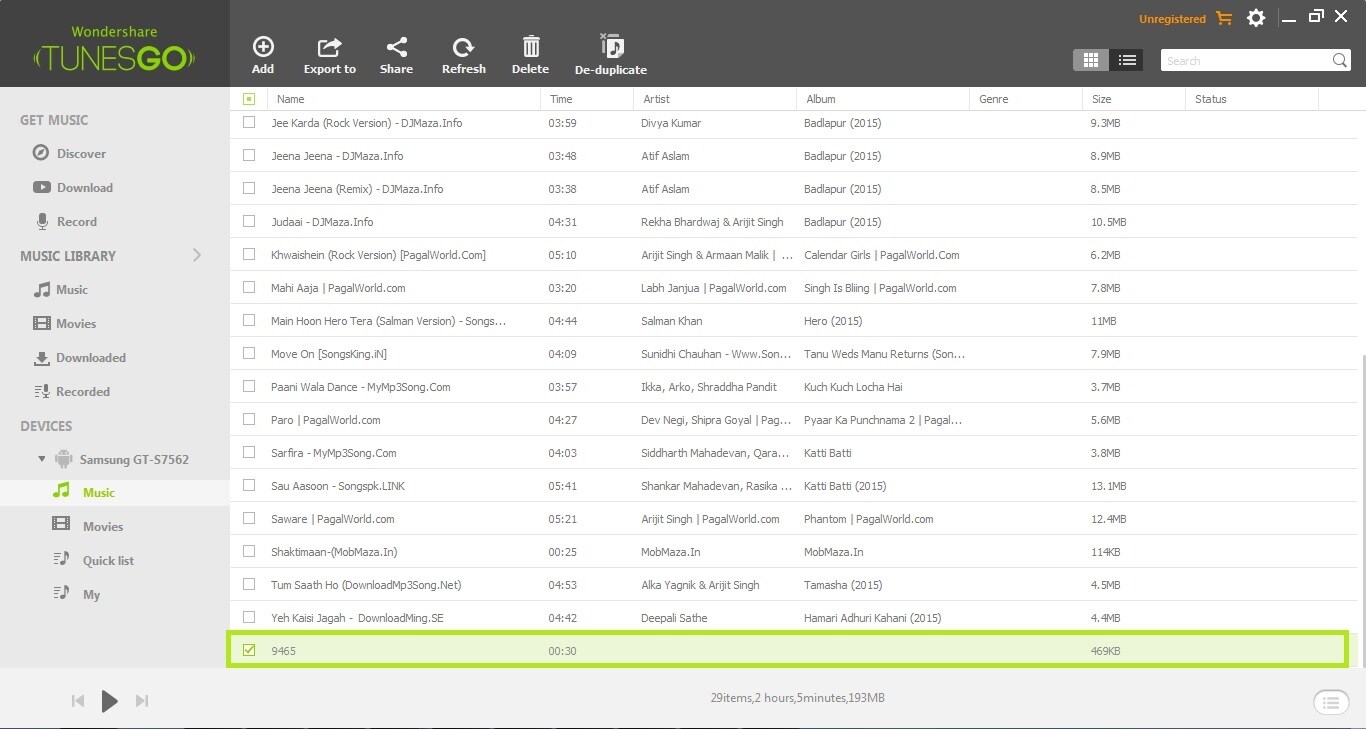Check the Shaktimaan-(MobMaza.In) row
Viewport: 1366px width, 729px height.
[x=249, y=552]
